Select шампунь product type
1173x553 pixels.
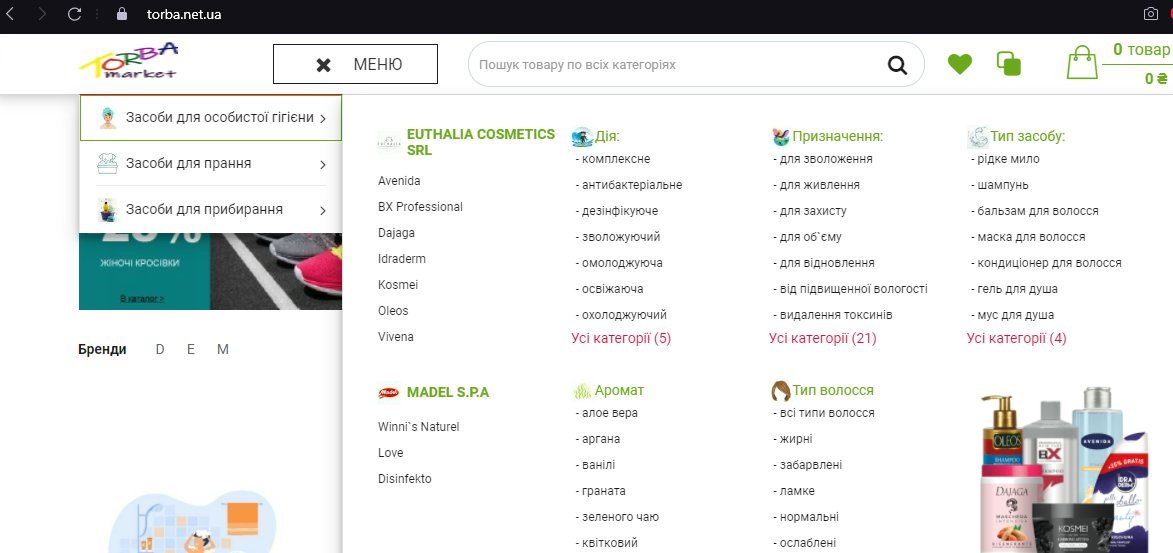tap(1000, 185)
